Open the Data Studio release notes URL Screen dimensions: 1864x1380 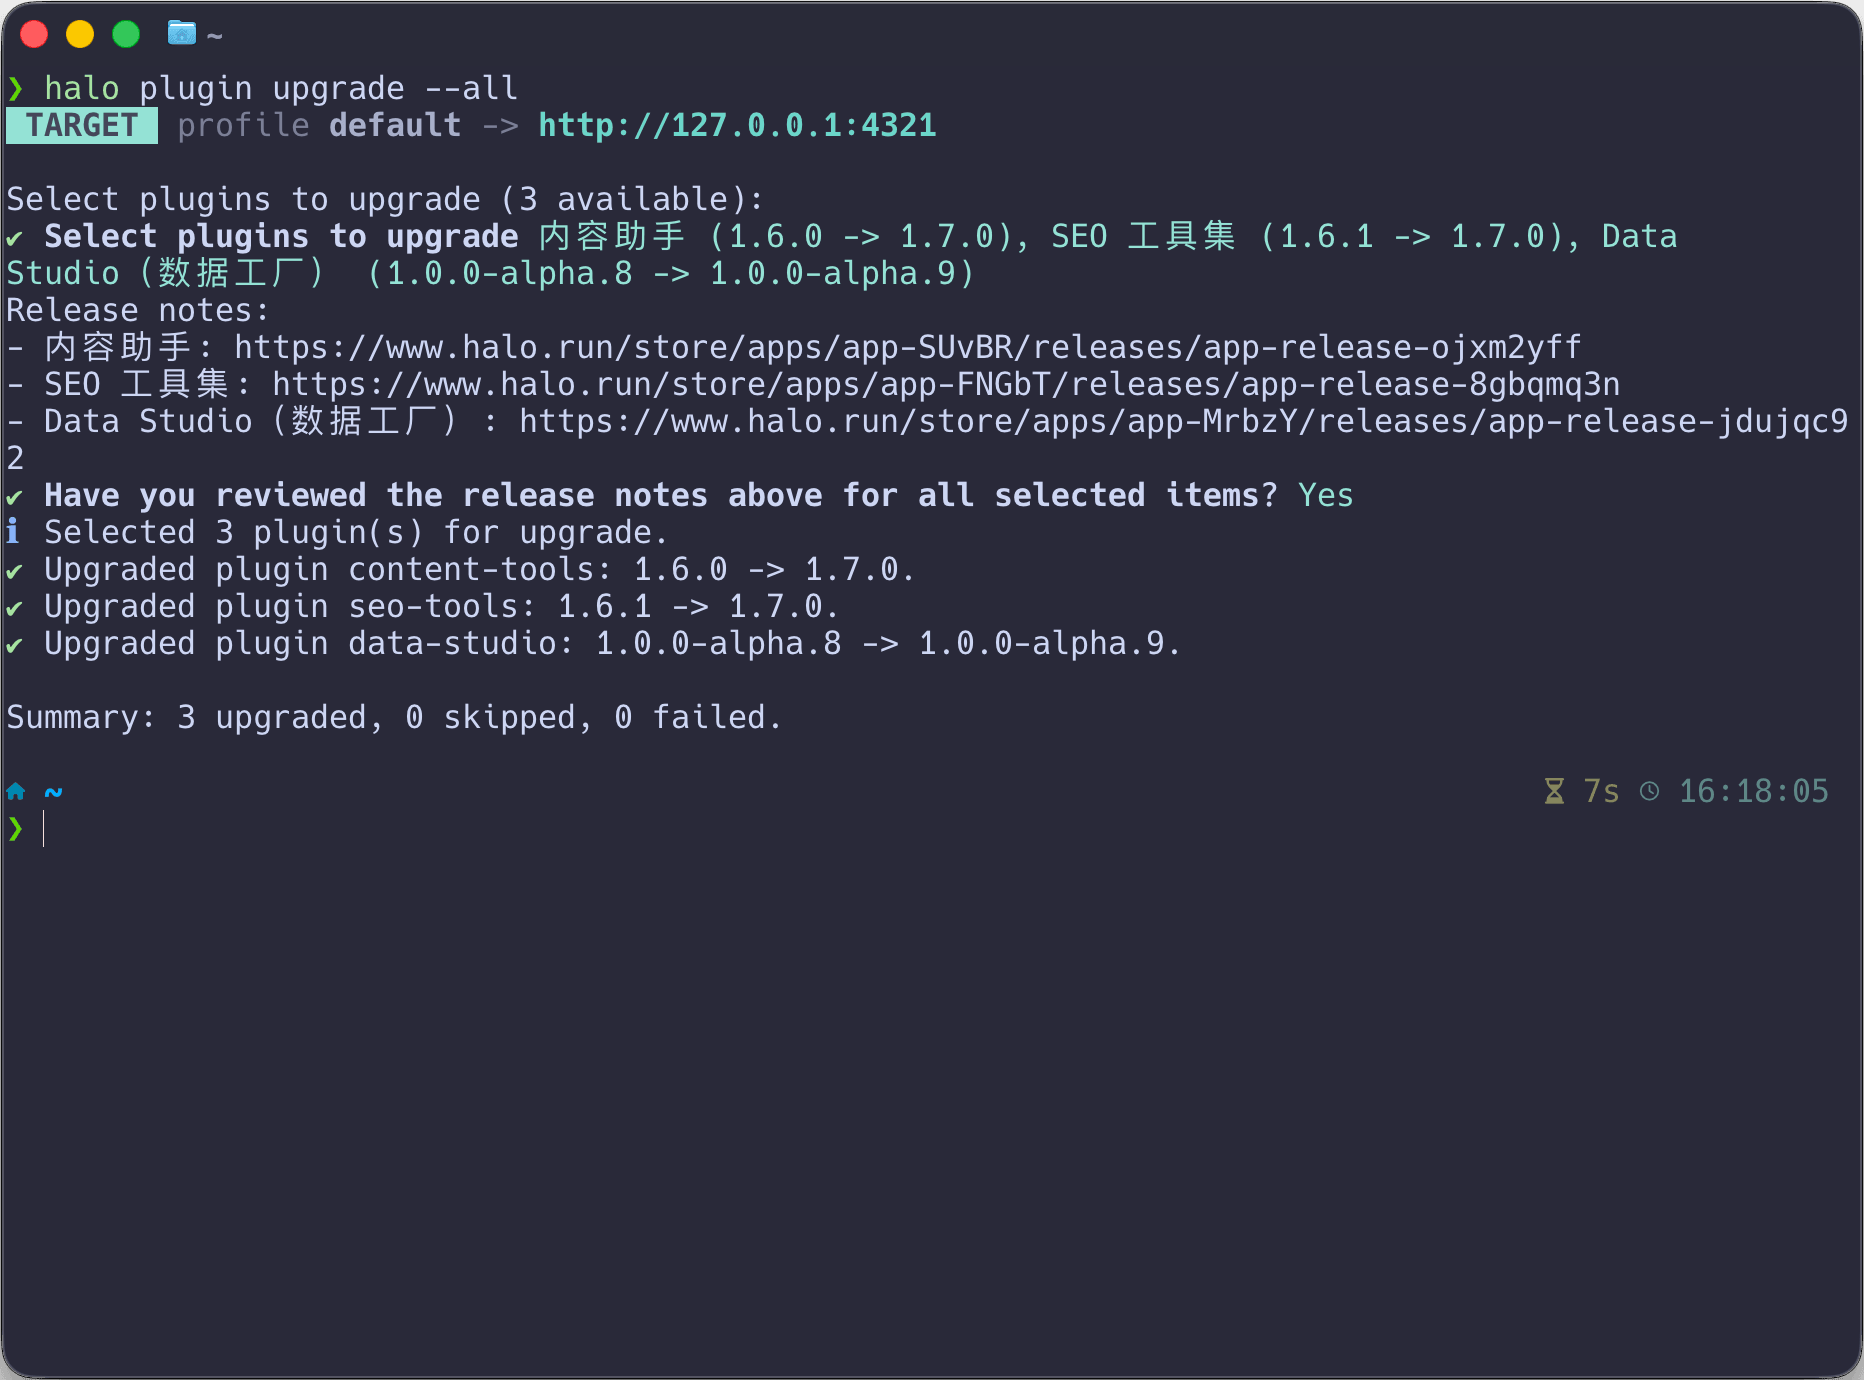point(1182,422)
